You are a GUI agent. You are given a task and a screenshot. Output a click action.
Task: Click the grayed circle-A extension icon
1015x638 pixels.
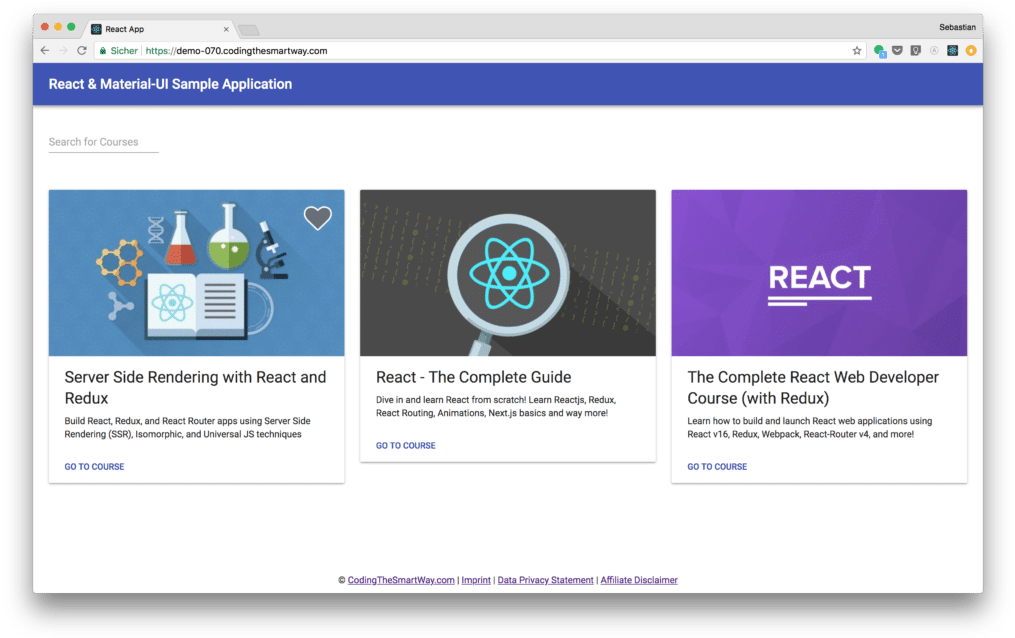[933, 50]
